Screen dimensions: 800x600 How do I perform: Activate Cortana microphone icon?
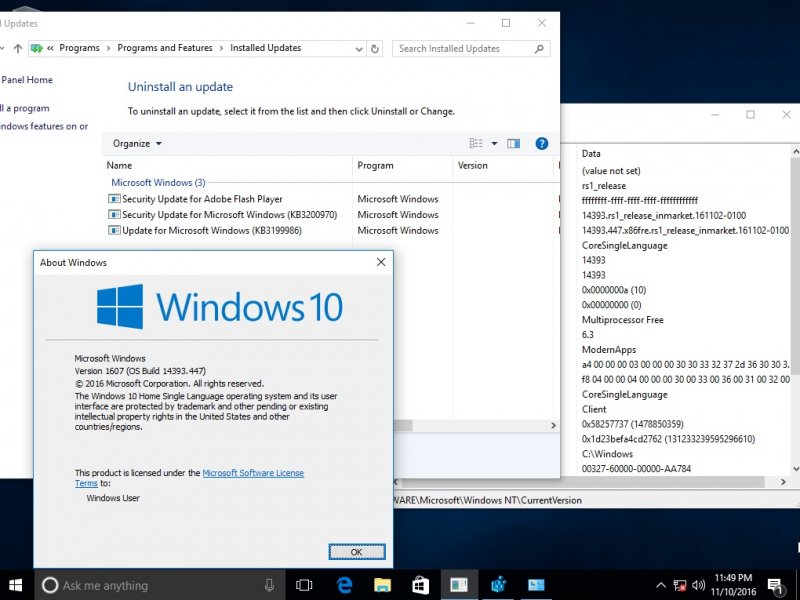269,585
